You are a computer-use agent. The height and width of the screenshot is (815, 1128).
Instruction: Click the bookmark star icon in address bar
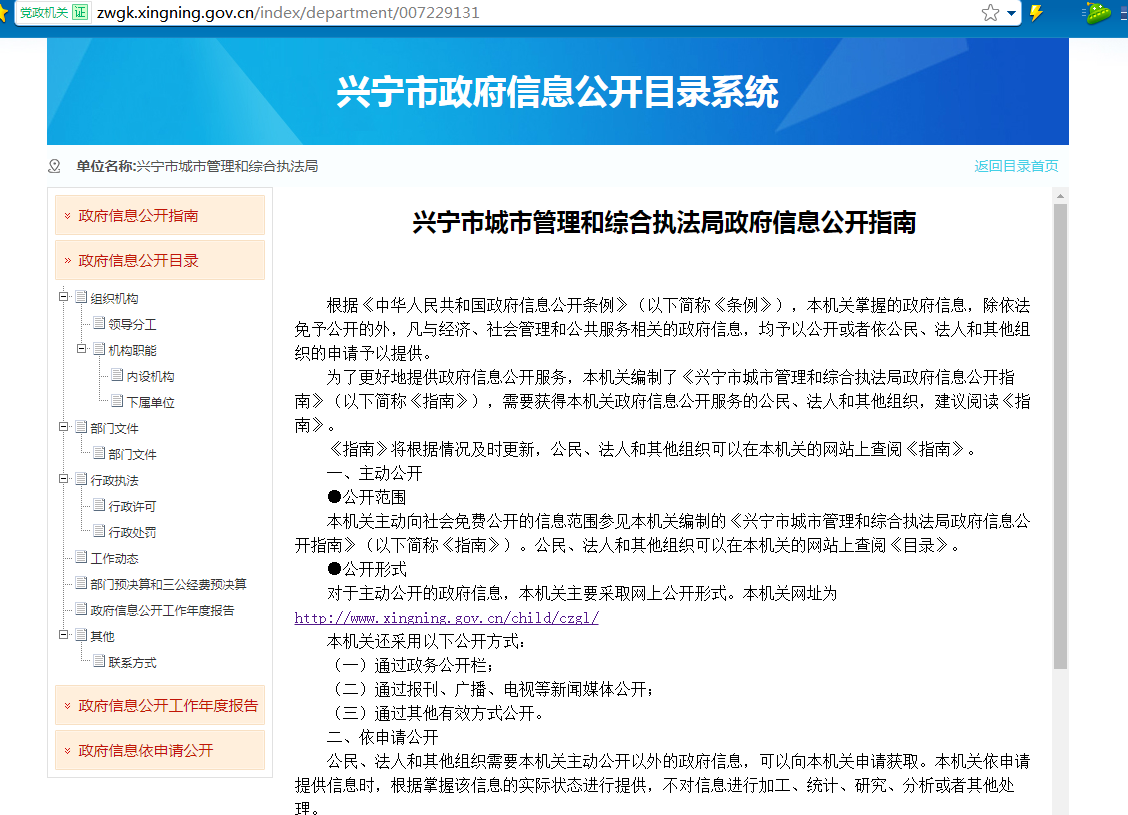point(990,13)
